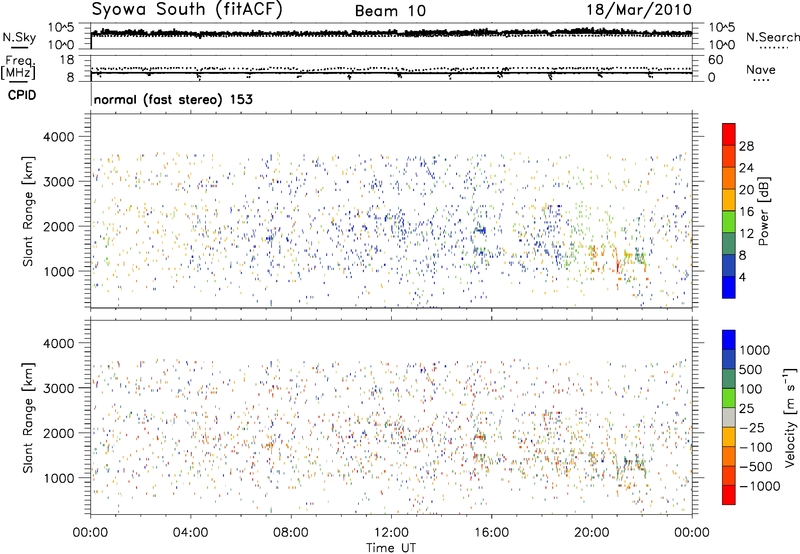Click the '4000' tick on the Velocity panel axis
The width and height of the screenshot is (800, 554).
pyautogui.click(x=59, y=343)
